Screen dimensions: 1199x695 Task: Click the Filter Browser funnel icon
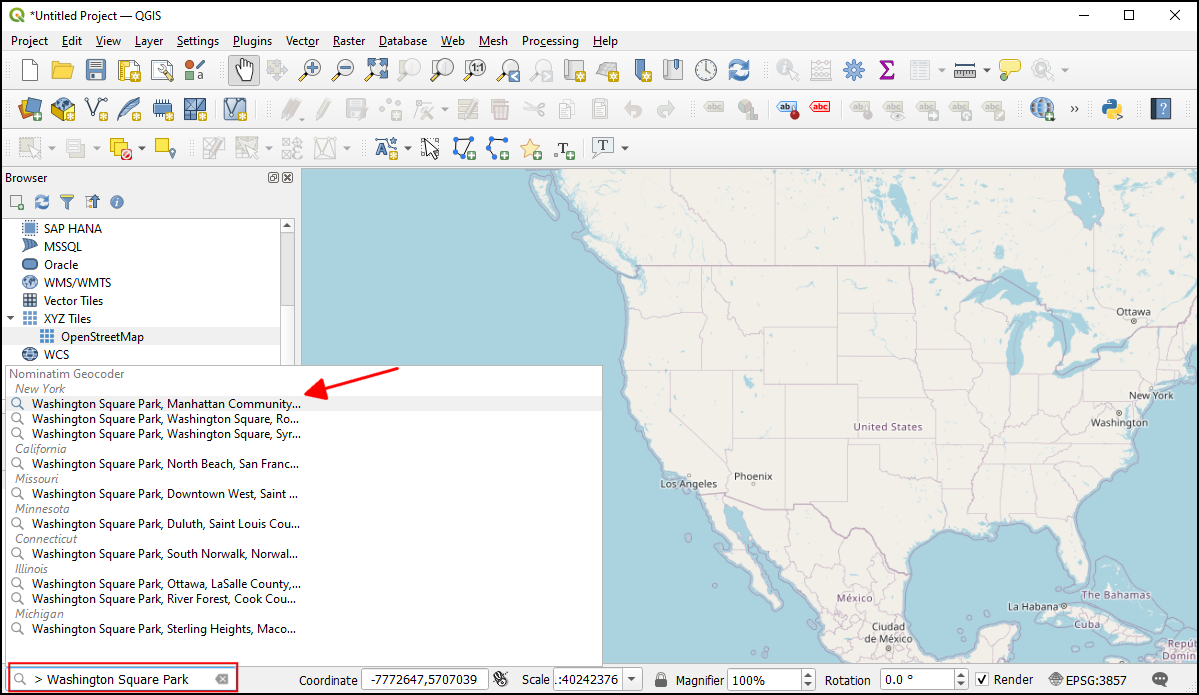[x=67, y=202]
